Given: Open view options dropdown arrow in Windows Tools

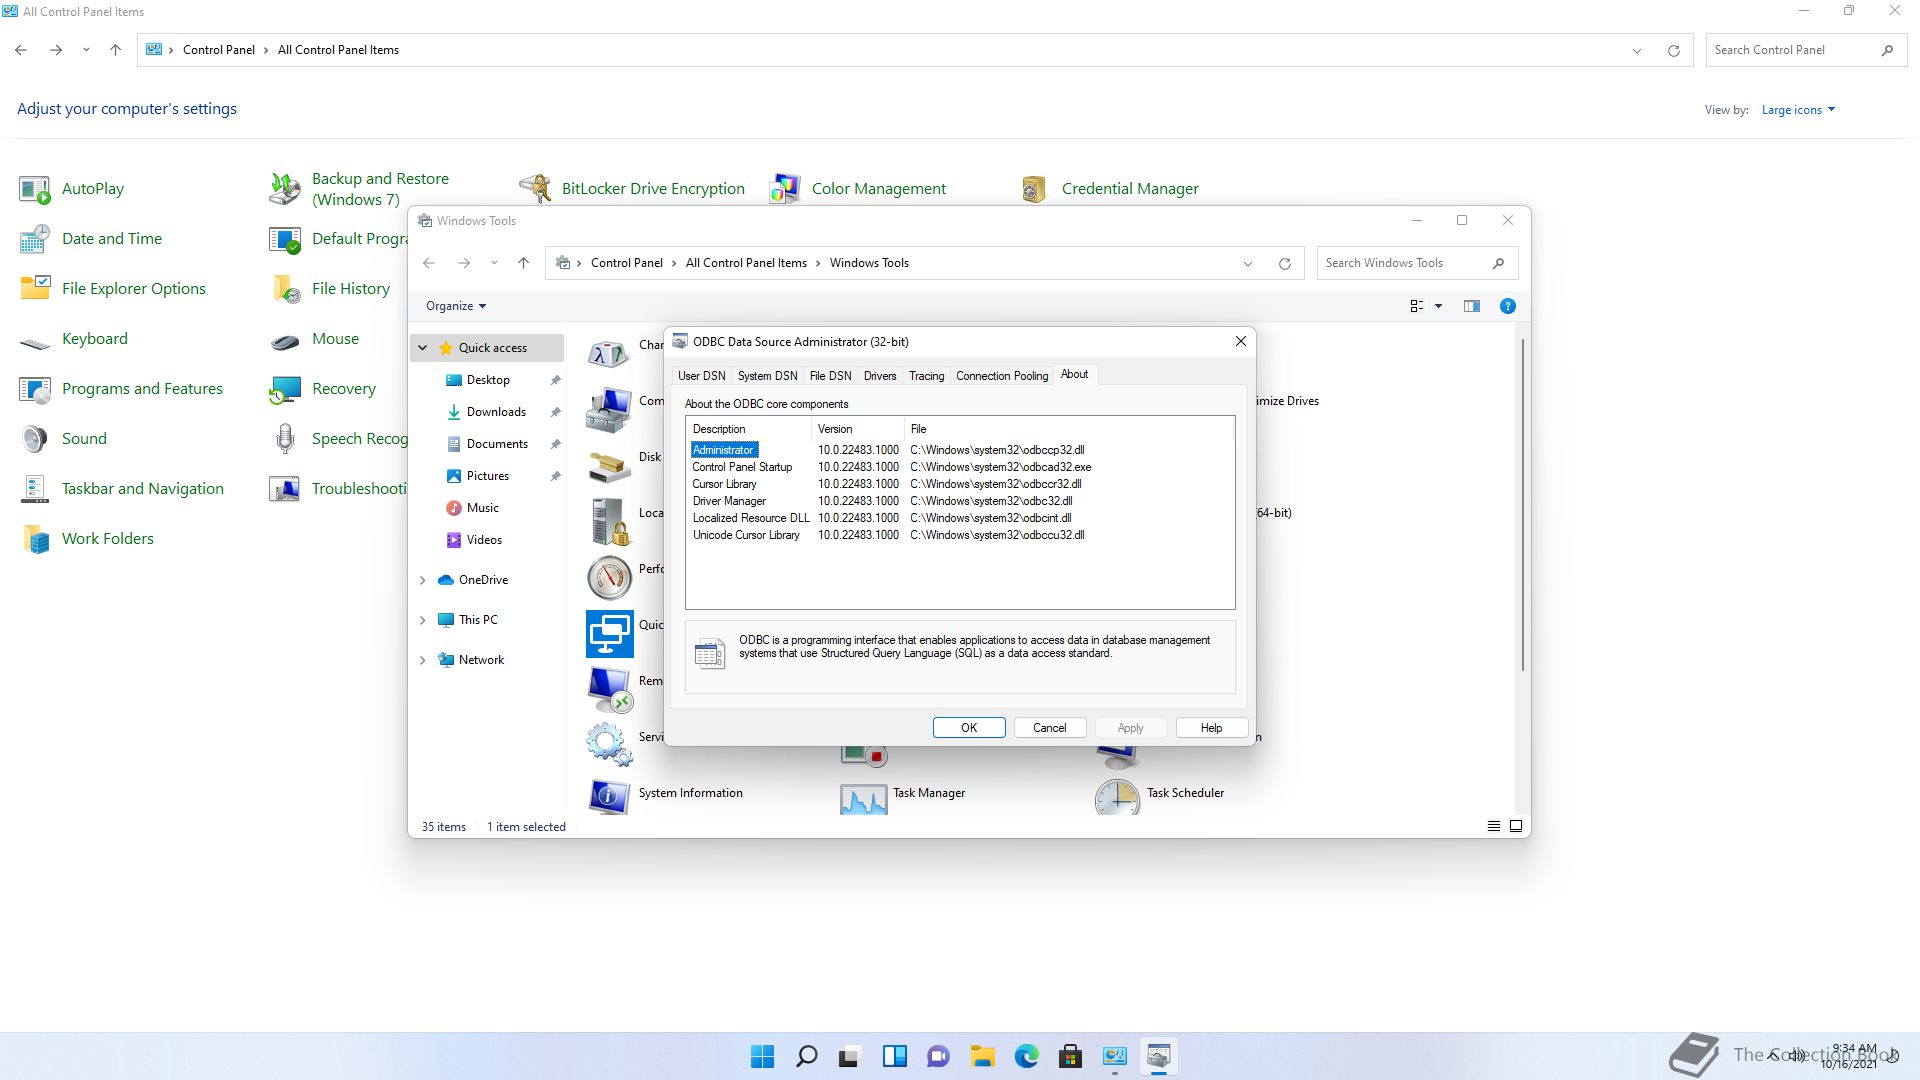Looking at the screenshot, I should (1438, 306).
